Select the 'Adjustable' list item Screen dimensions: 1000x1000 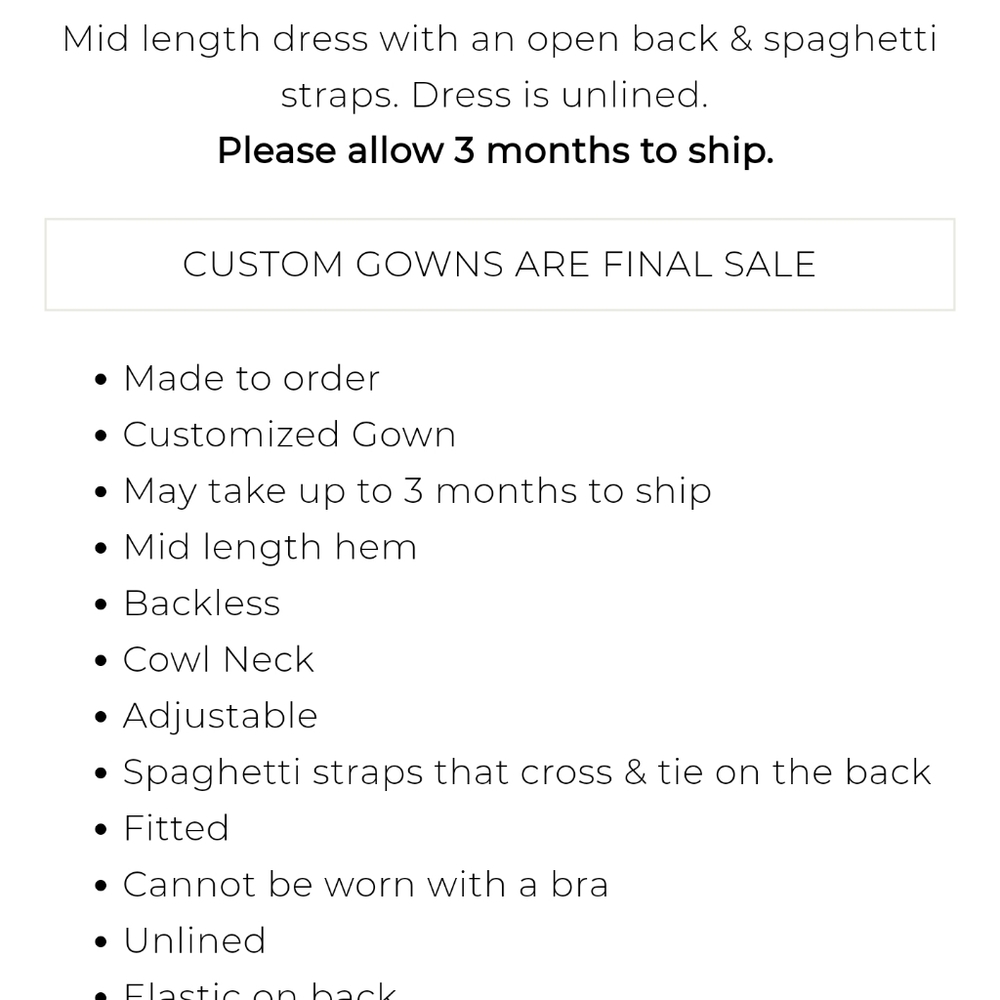(220, 716)
